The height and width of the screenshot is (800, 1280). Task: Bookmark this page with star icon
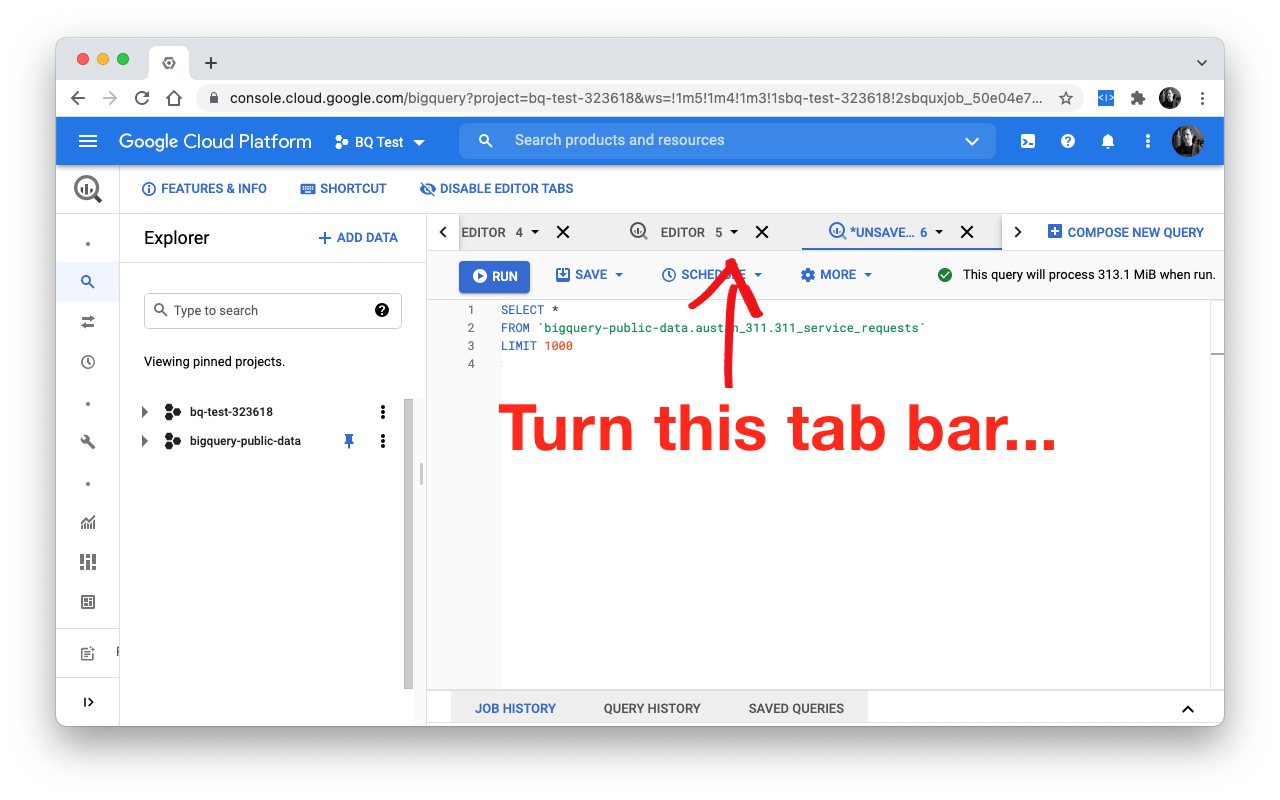(x=1066, y=98)
